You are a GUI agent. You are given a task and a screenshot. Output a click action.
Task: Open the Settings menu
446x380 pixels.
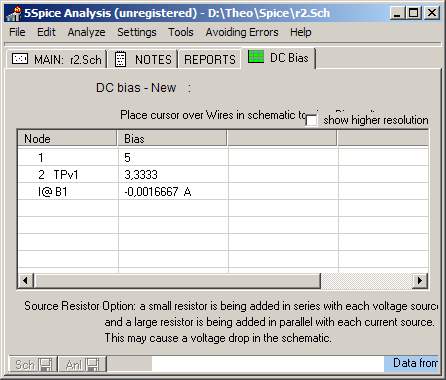click(137, 32)
